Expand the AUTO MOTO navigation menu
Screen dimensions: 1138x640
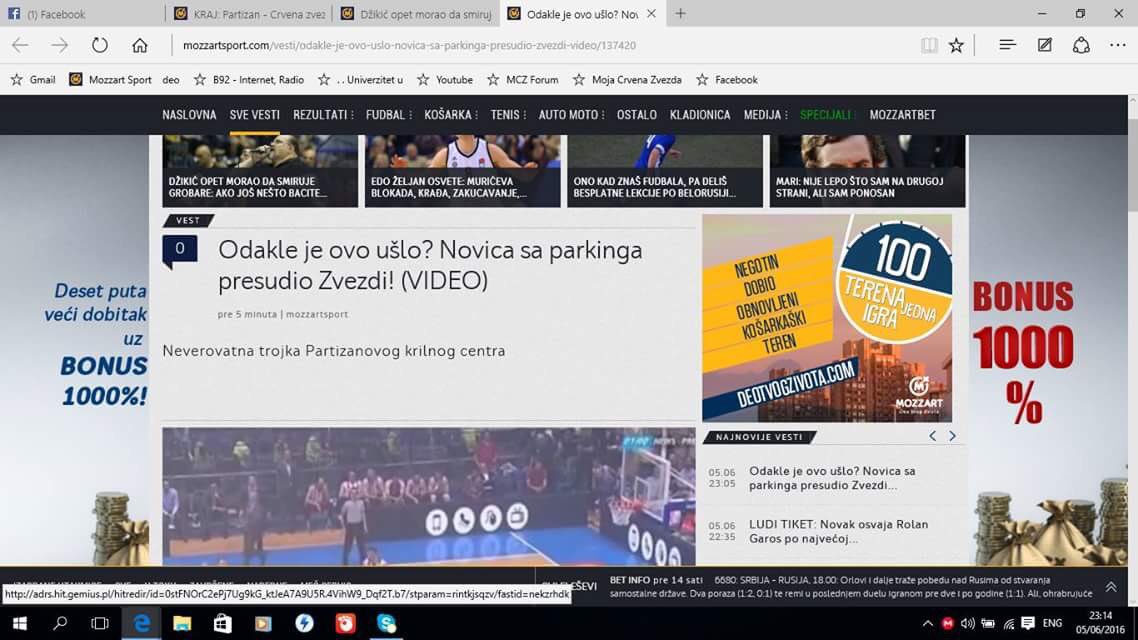click(x=571, y=115)
